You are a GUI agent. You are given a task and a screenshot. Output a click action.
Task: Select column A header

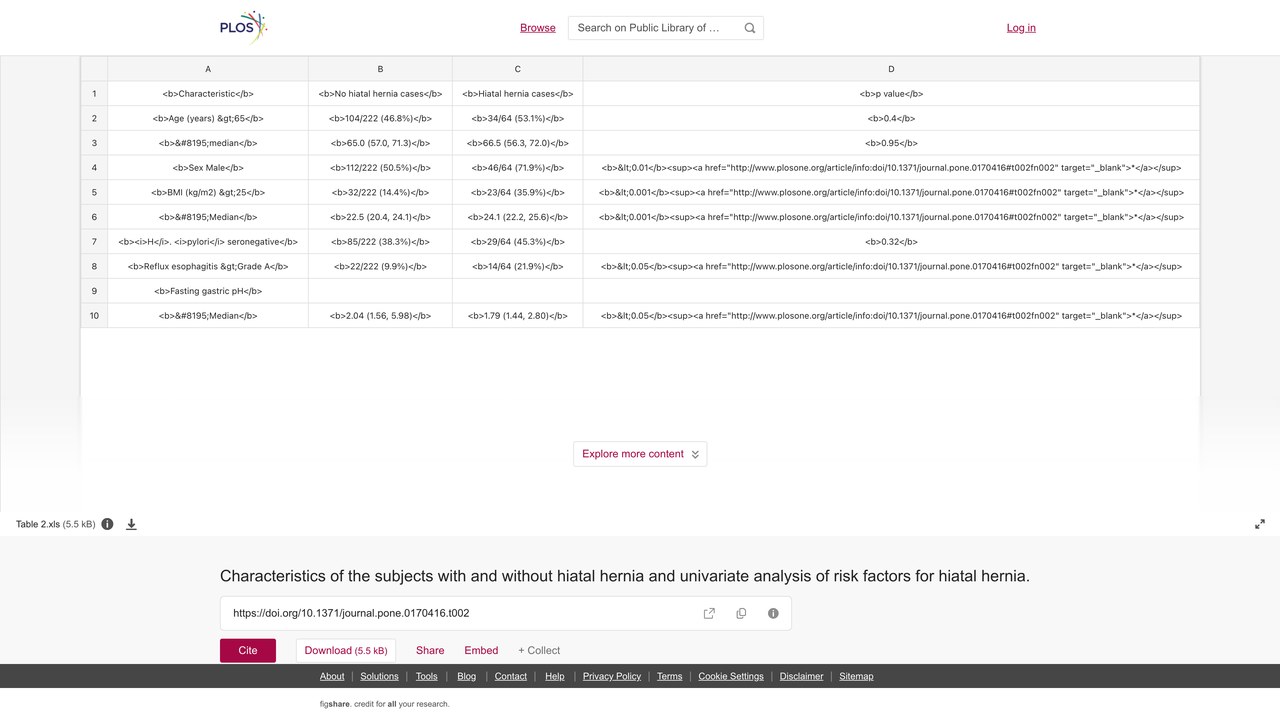click(x=208, y=69)
